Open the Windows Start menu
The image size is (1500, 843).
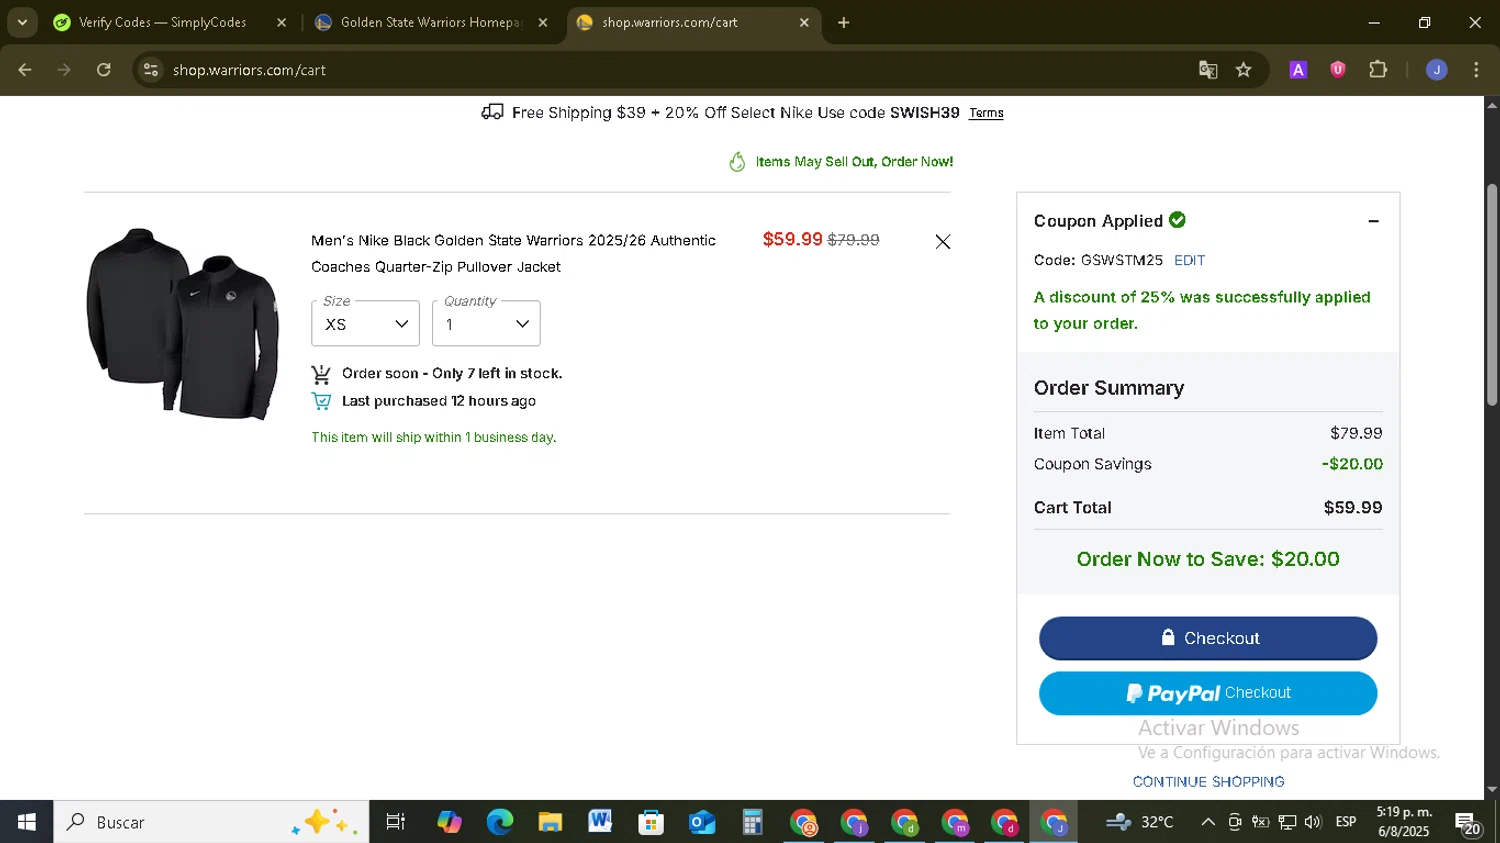pos(27,822)
